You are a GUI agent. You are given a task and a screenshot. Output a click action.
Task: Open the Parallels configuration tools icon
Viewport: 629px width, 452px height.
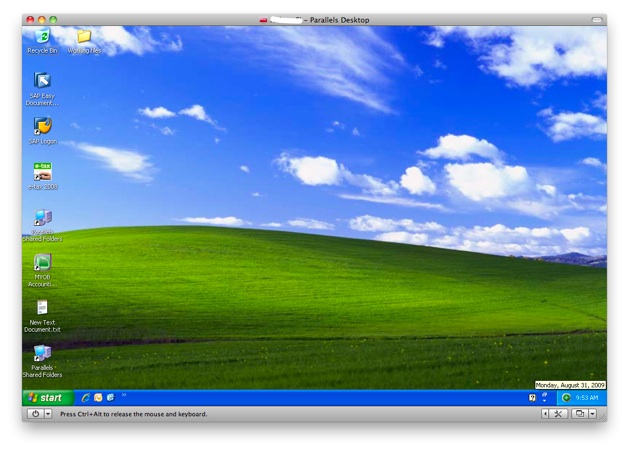pos(558,414)
